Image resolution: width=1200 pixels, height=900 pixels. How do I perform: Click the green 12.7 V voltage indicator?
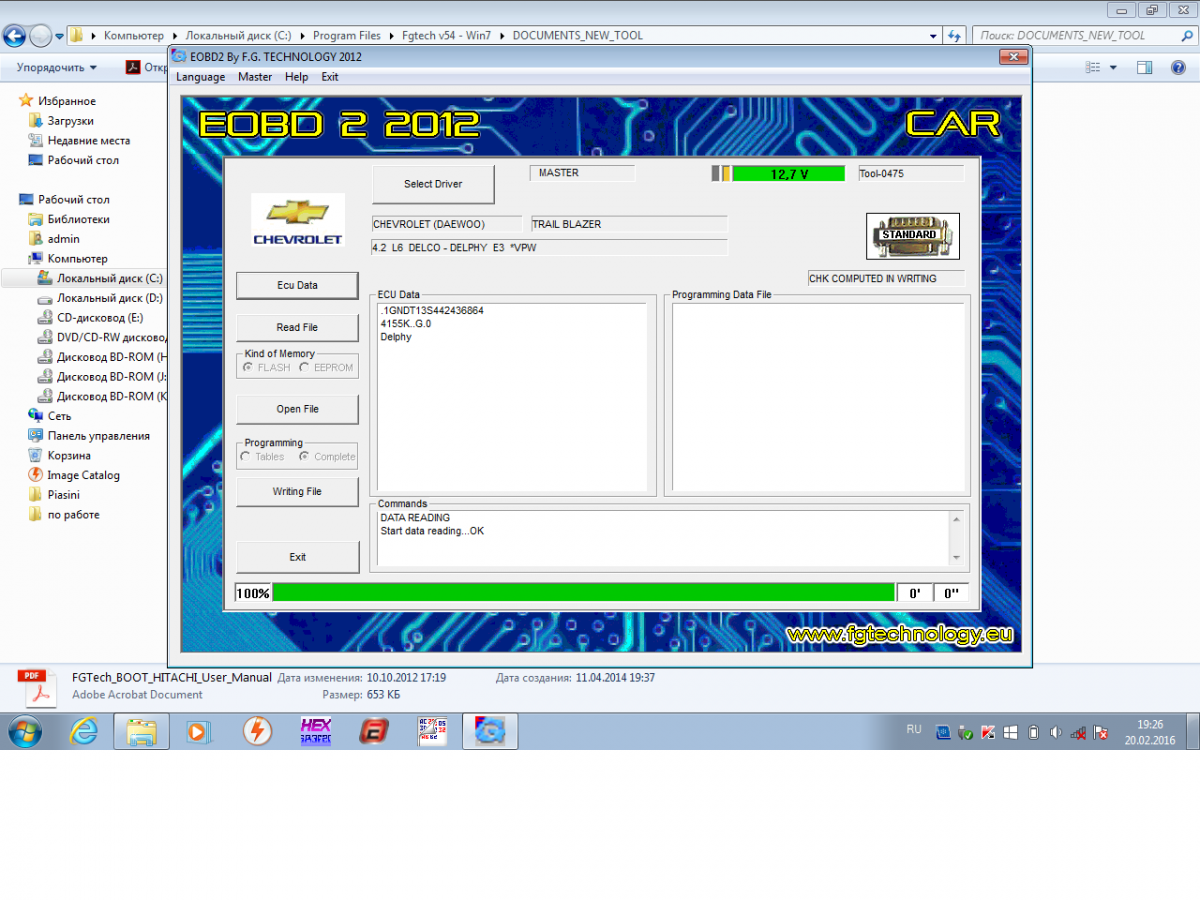tap(789, 174)
